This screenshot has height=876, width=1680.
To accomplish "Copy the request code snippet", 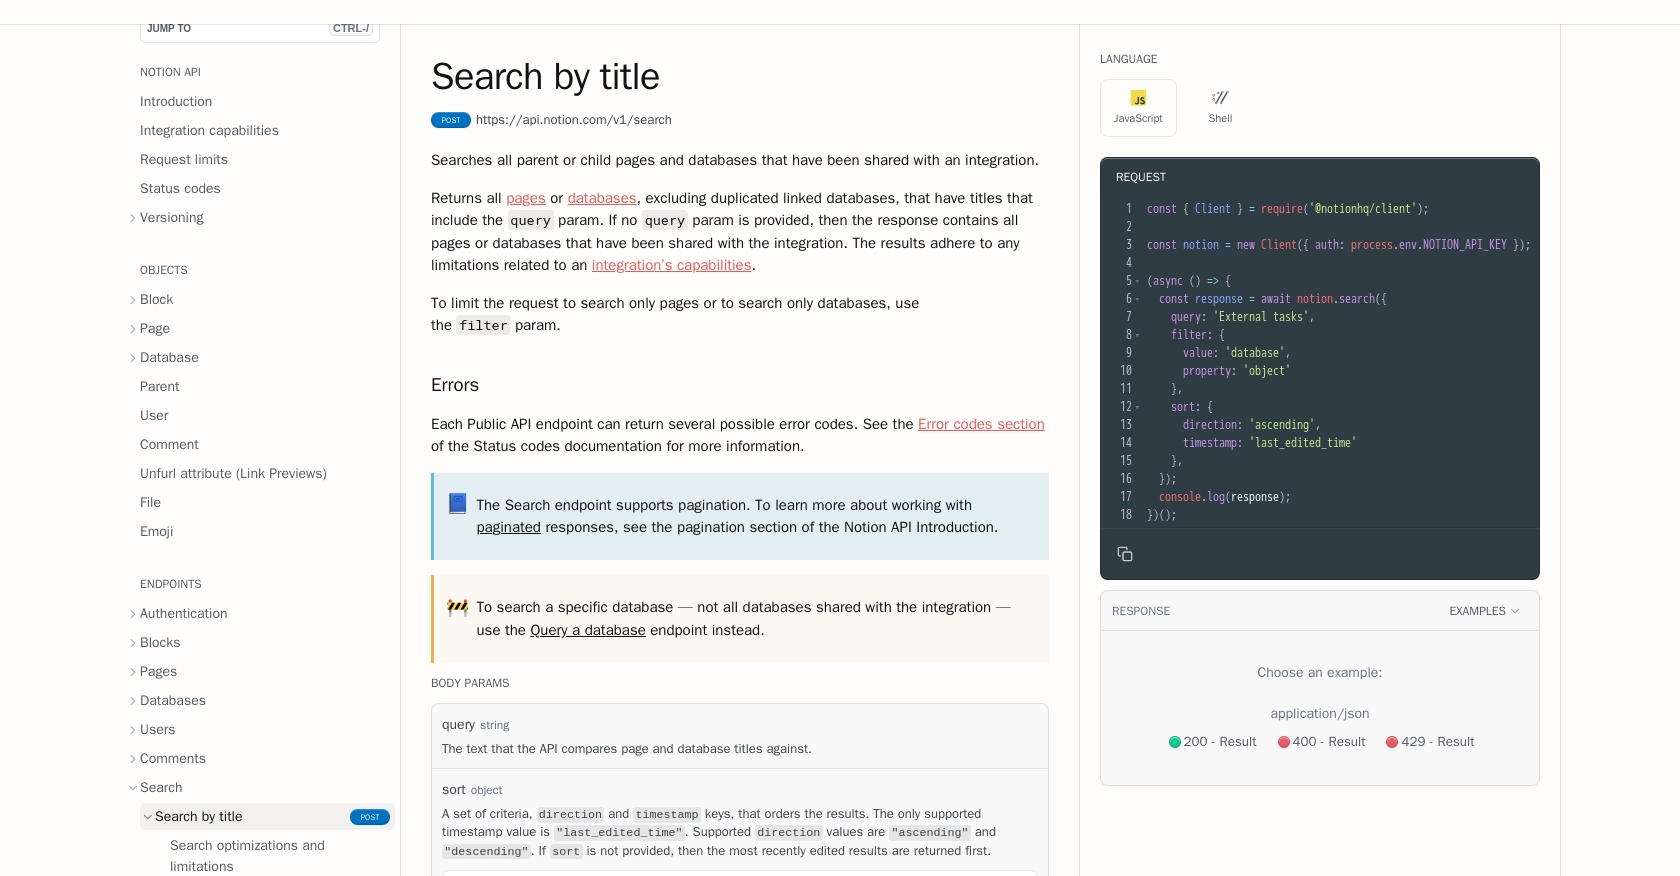I will click(1125, 554).
